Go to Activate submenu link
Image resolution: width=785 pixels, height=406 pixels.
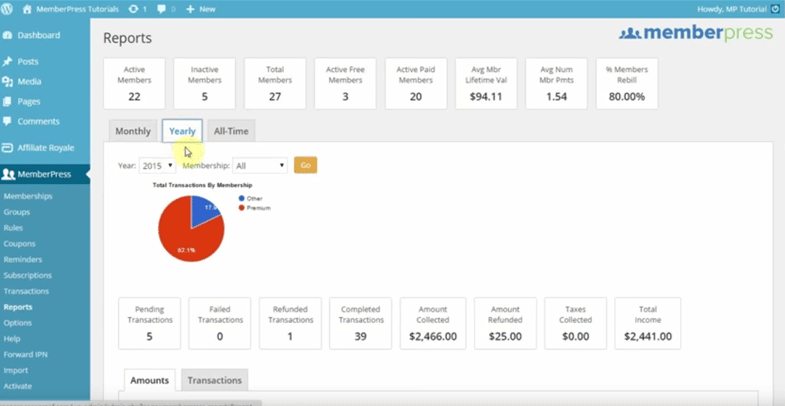pos(18,386)
